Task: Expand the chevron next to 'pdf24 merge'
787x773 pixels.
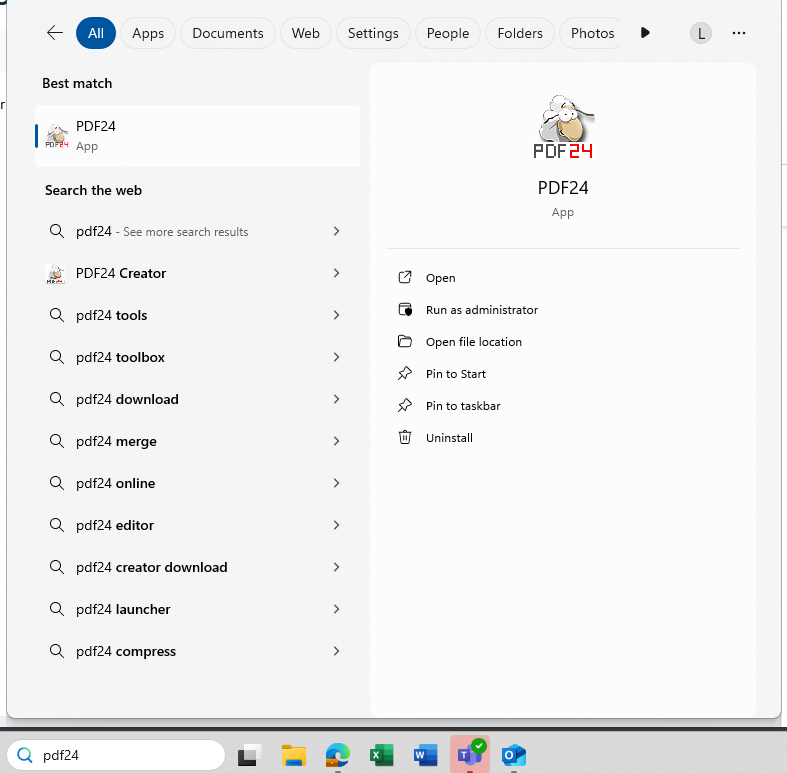Action: [336, 441]
